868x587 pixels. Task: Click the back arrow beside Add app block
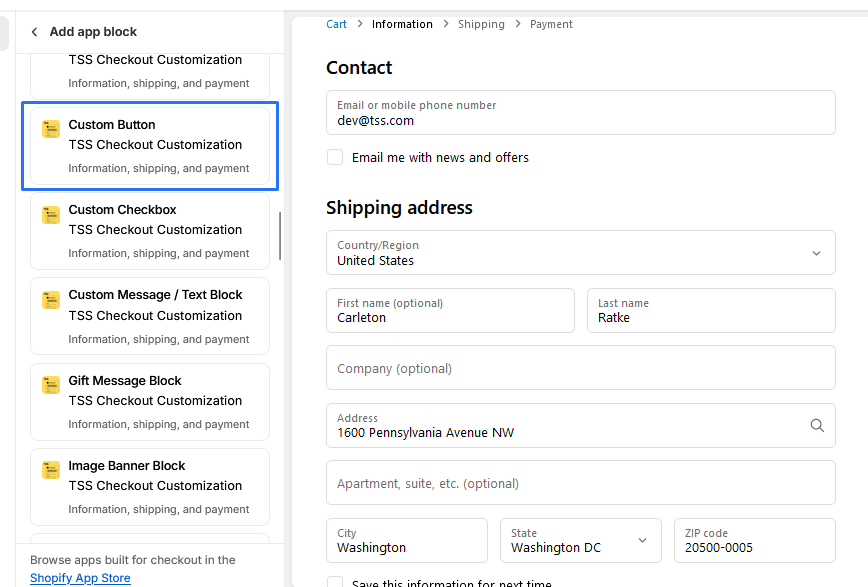click(35, 32)
